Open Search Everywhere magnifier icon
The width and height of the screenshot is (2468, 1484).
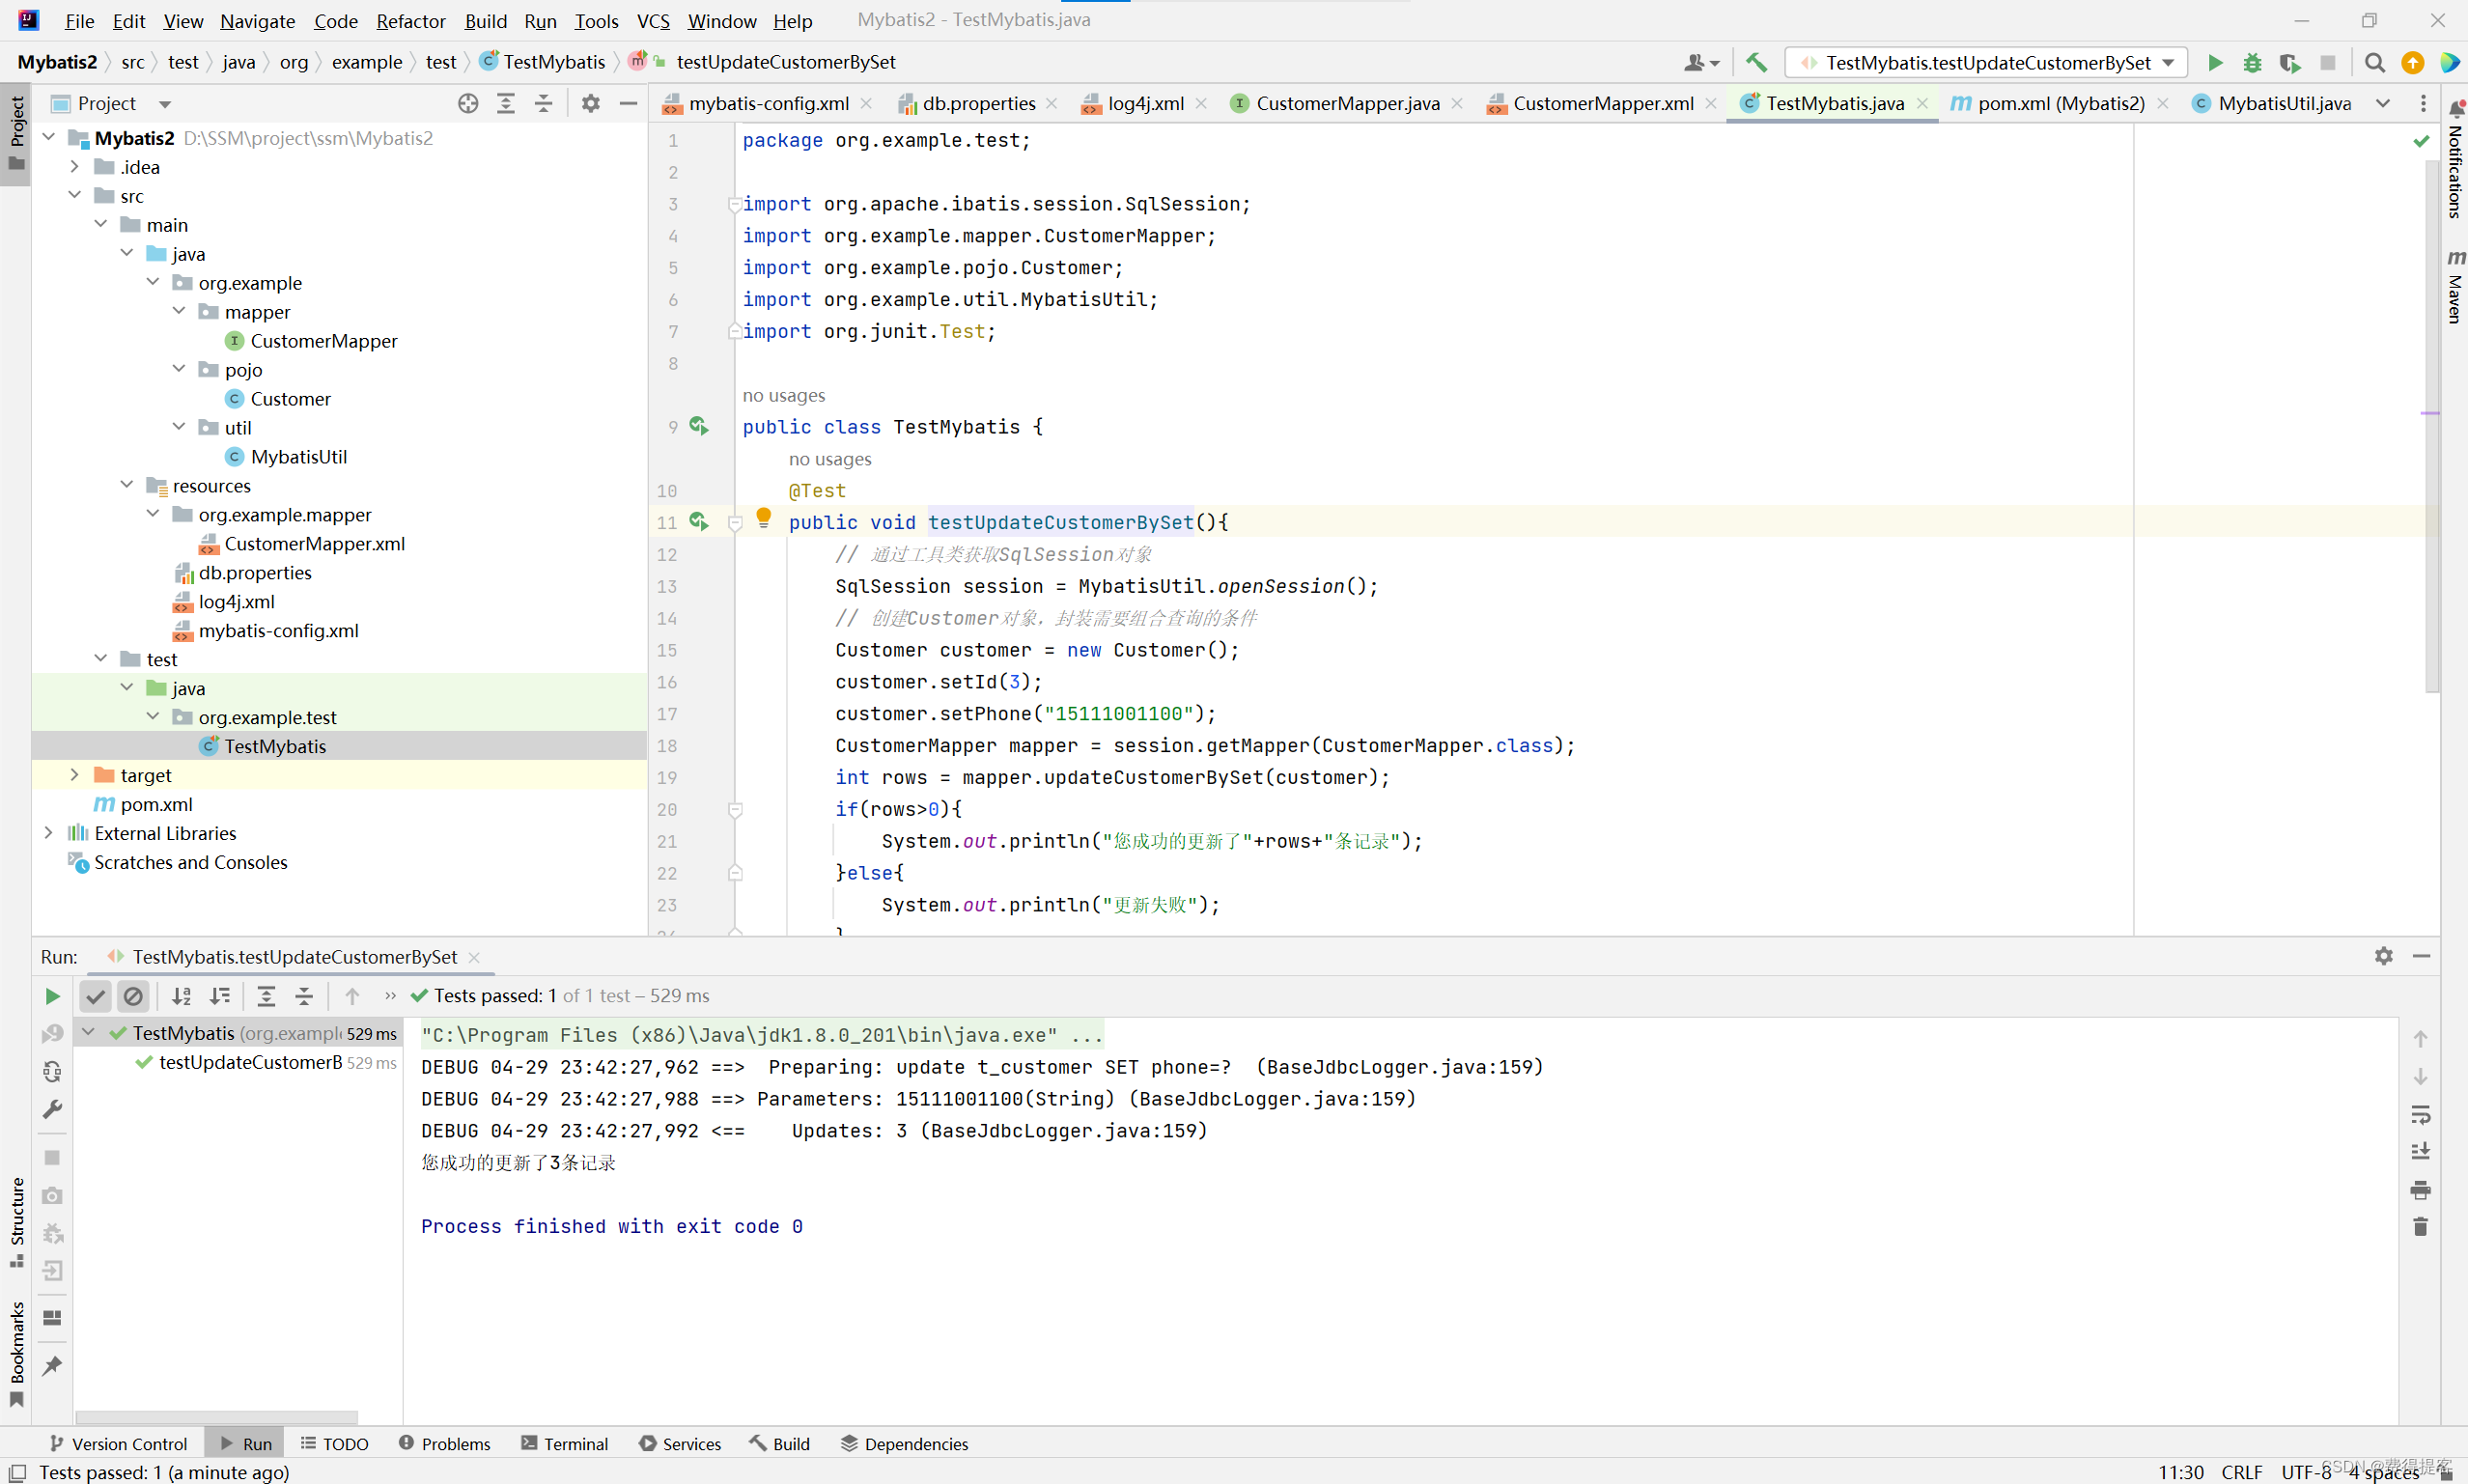click(2374, 62)
